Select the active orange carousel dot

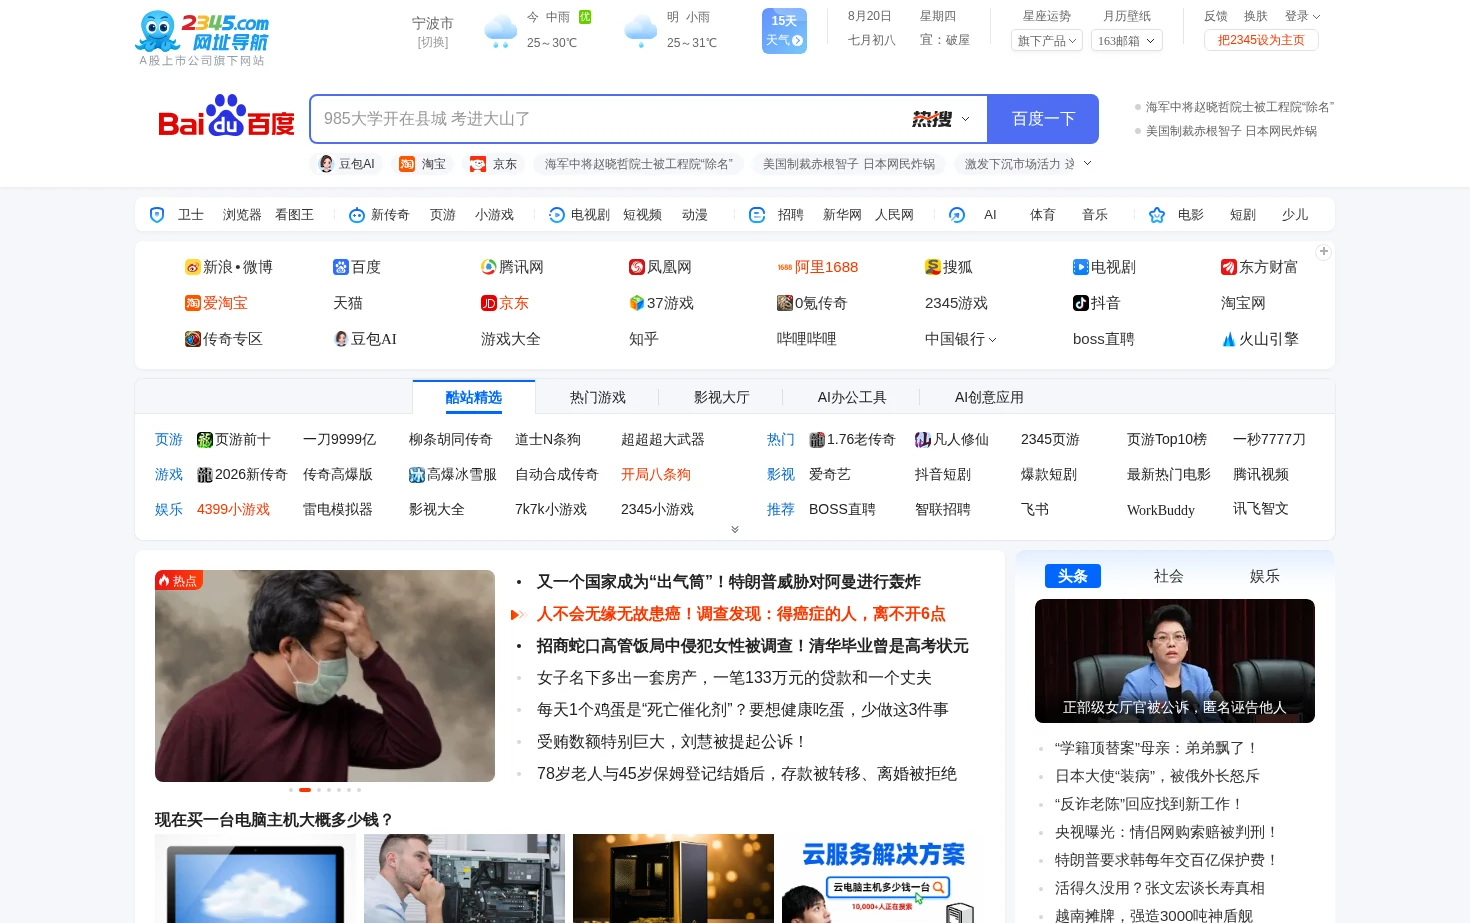click(305, 790)
